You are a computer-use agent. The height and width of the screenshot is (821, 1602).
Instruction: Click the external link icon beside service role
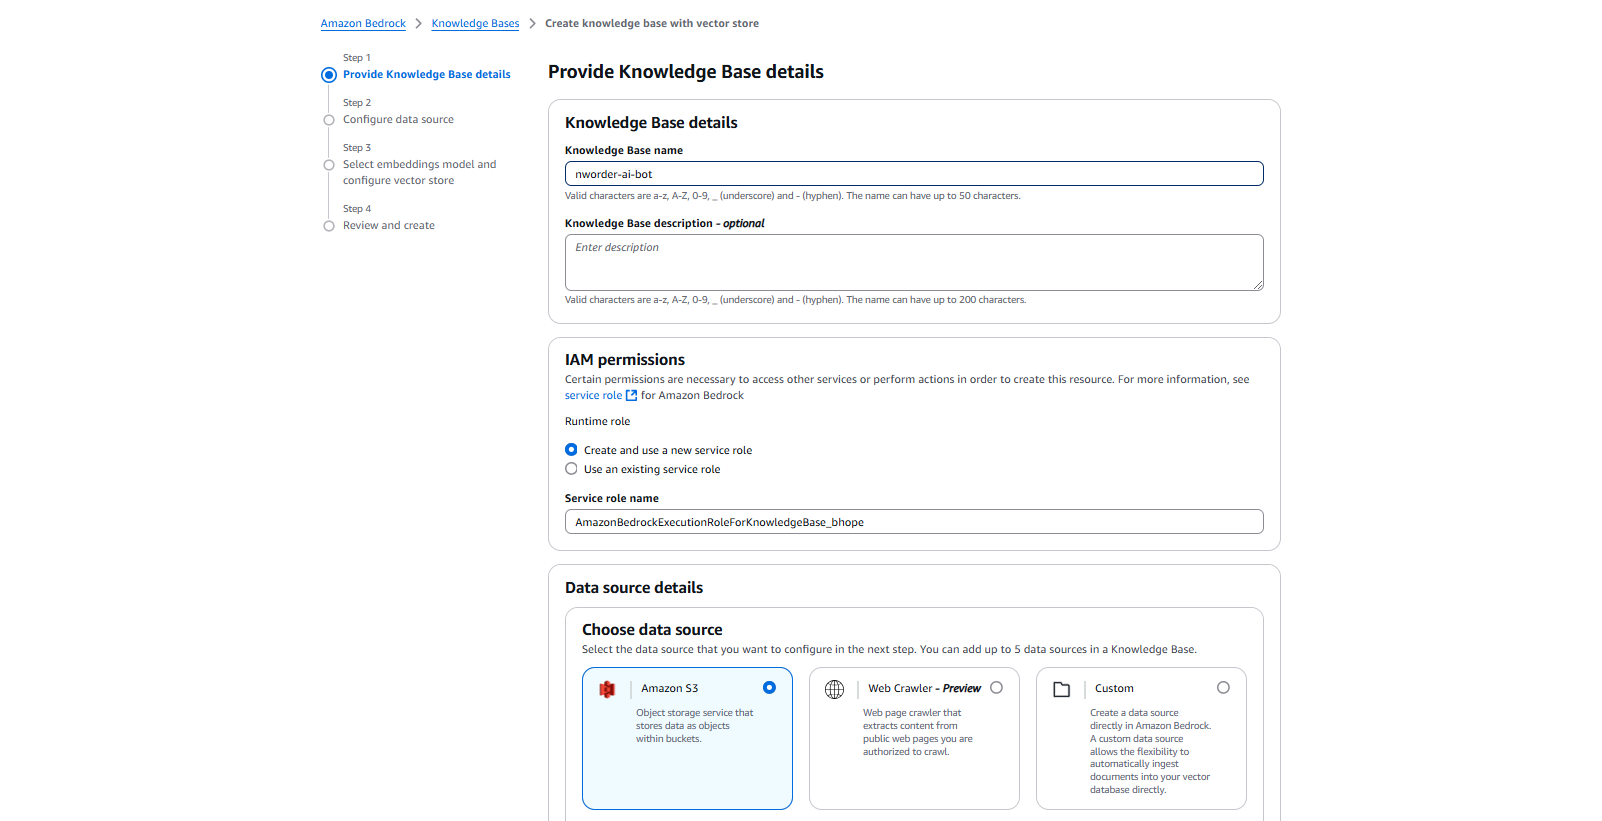tap(631, 396)
